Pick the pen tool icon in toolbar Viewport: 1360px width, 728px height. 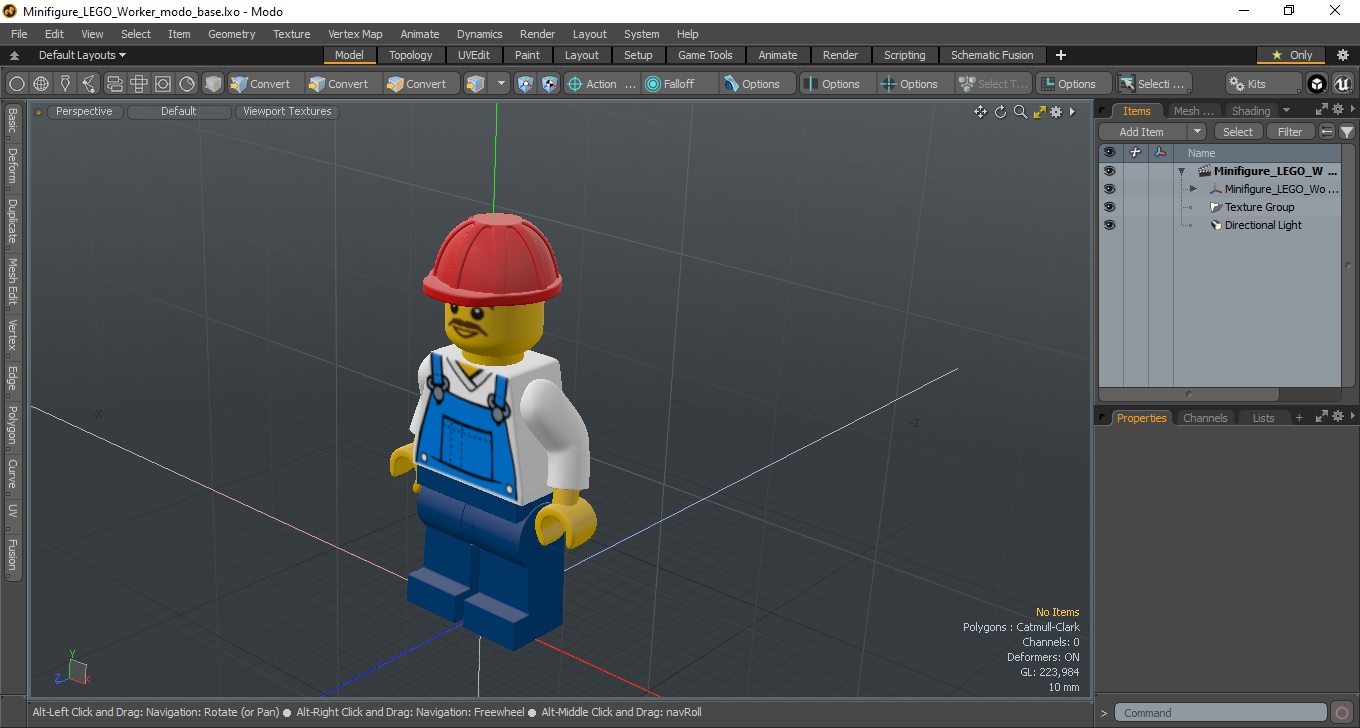tap(65, 84)
